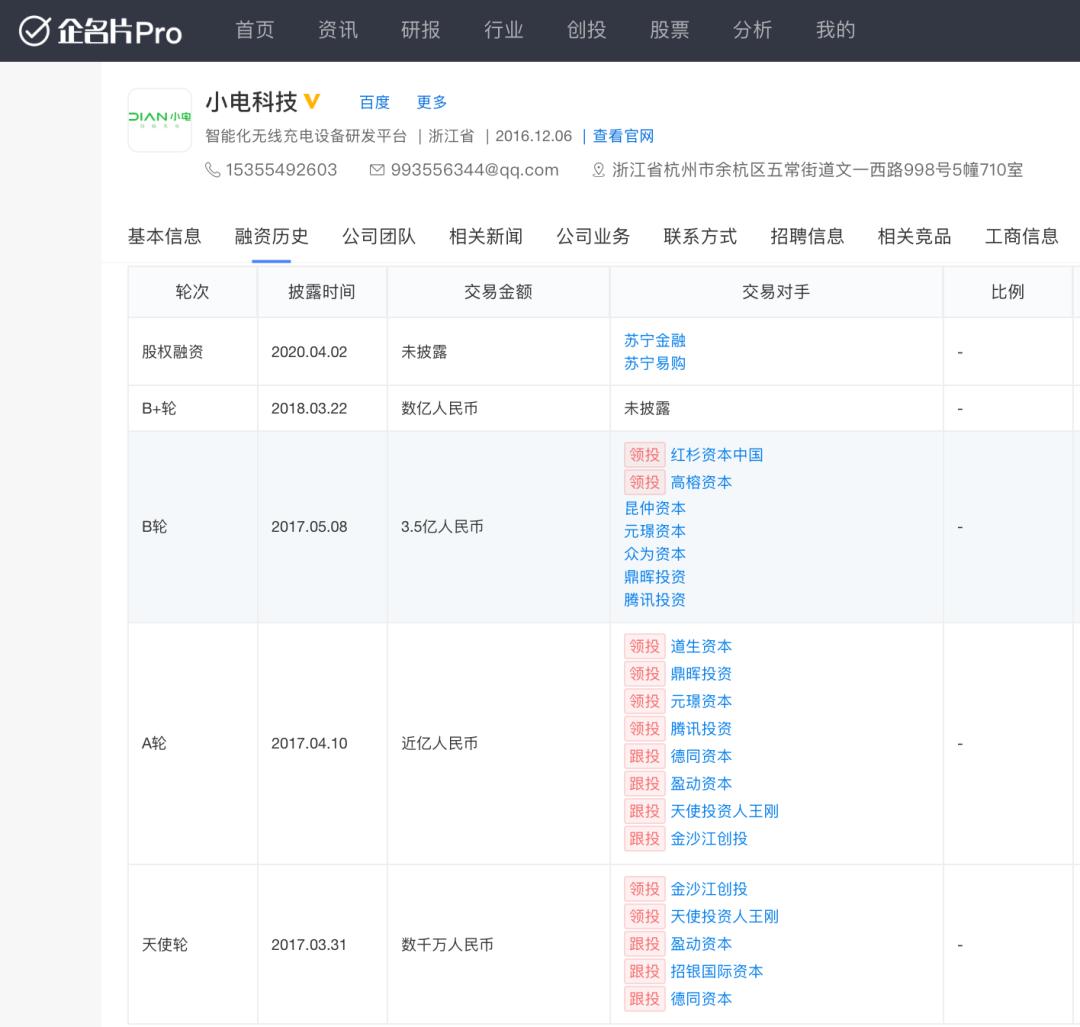The height and width of the screenshot is (1027, 1080).
Task: Click the 比例 column header
Action: click(1008, 292)
